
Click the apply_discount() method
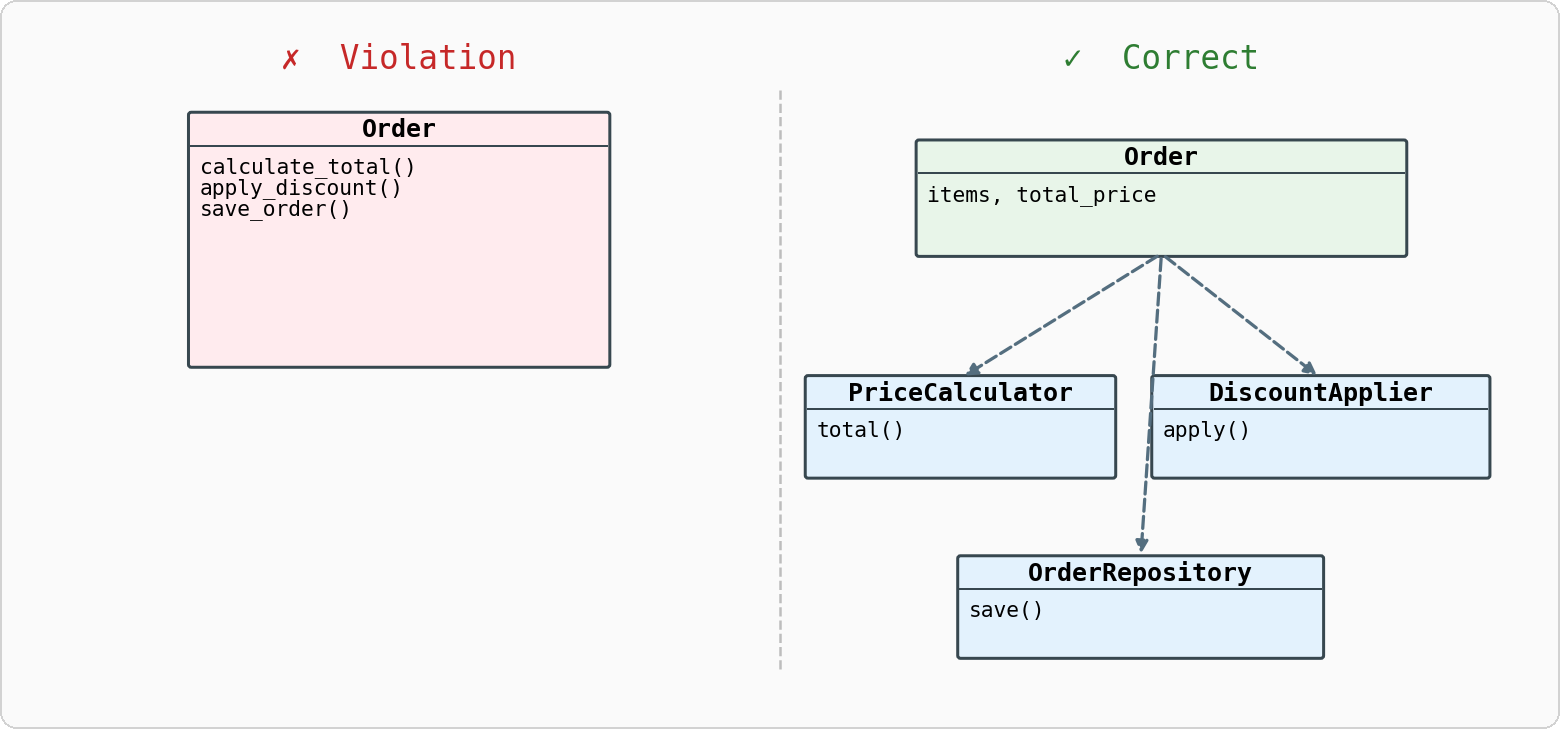click(x=300, y=188)
